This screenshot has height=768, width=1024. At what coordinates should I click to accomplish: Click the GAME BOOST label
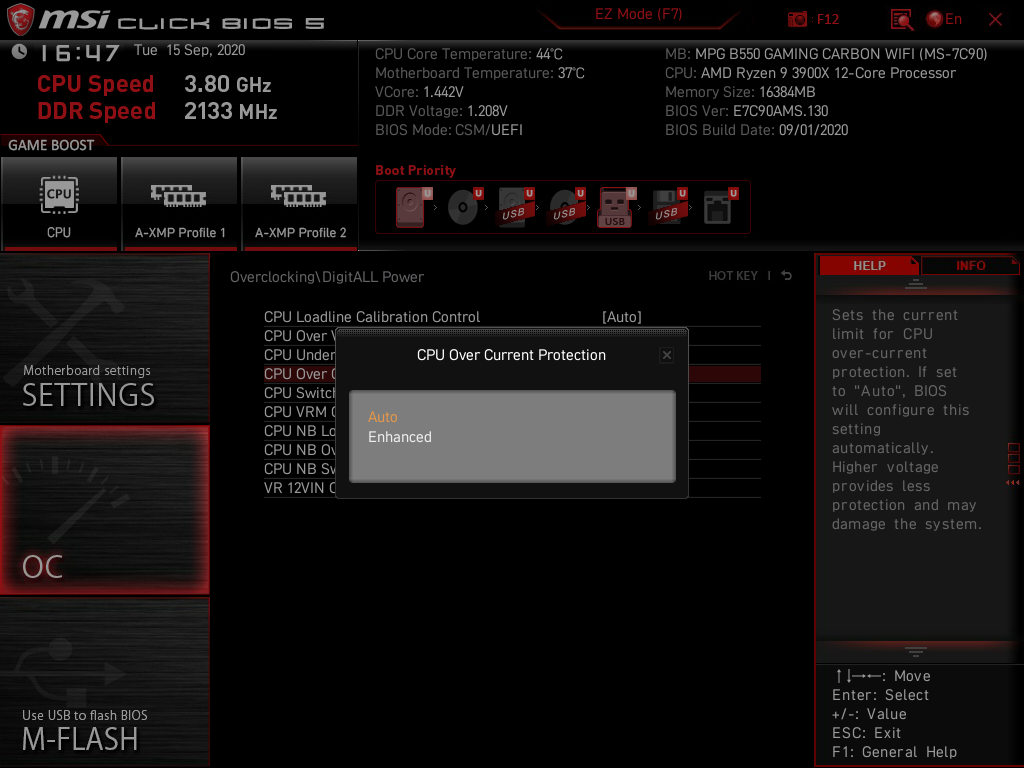click(51, 145)
